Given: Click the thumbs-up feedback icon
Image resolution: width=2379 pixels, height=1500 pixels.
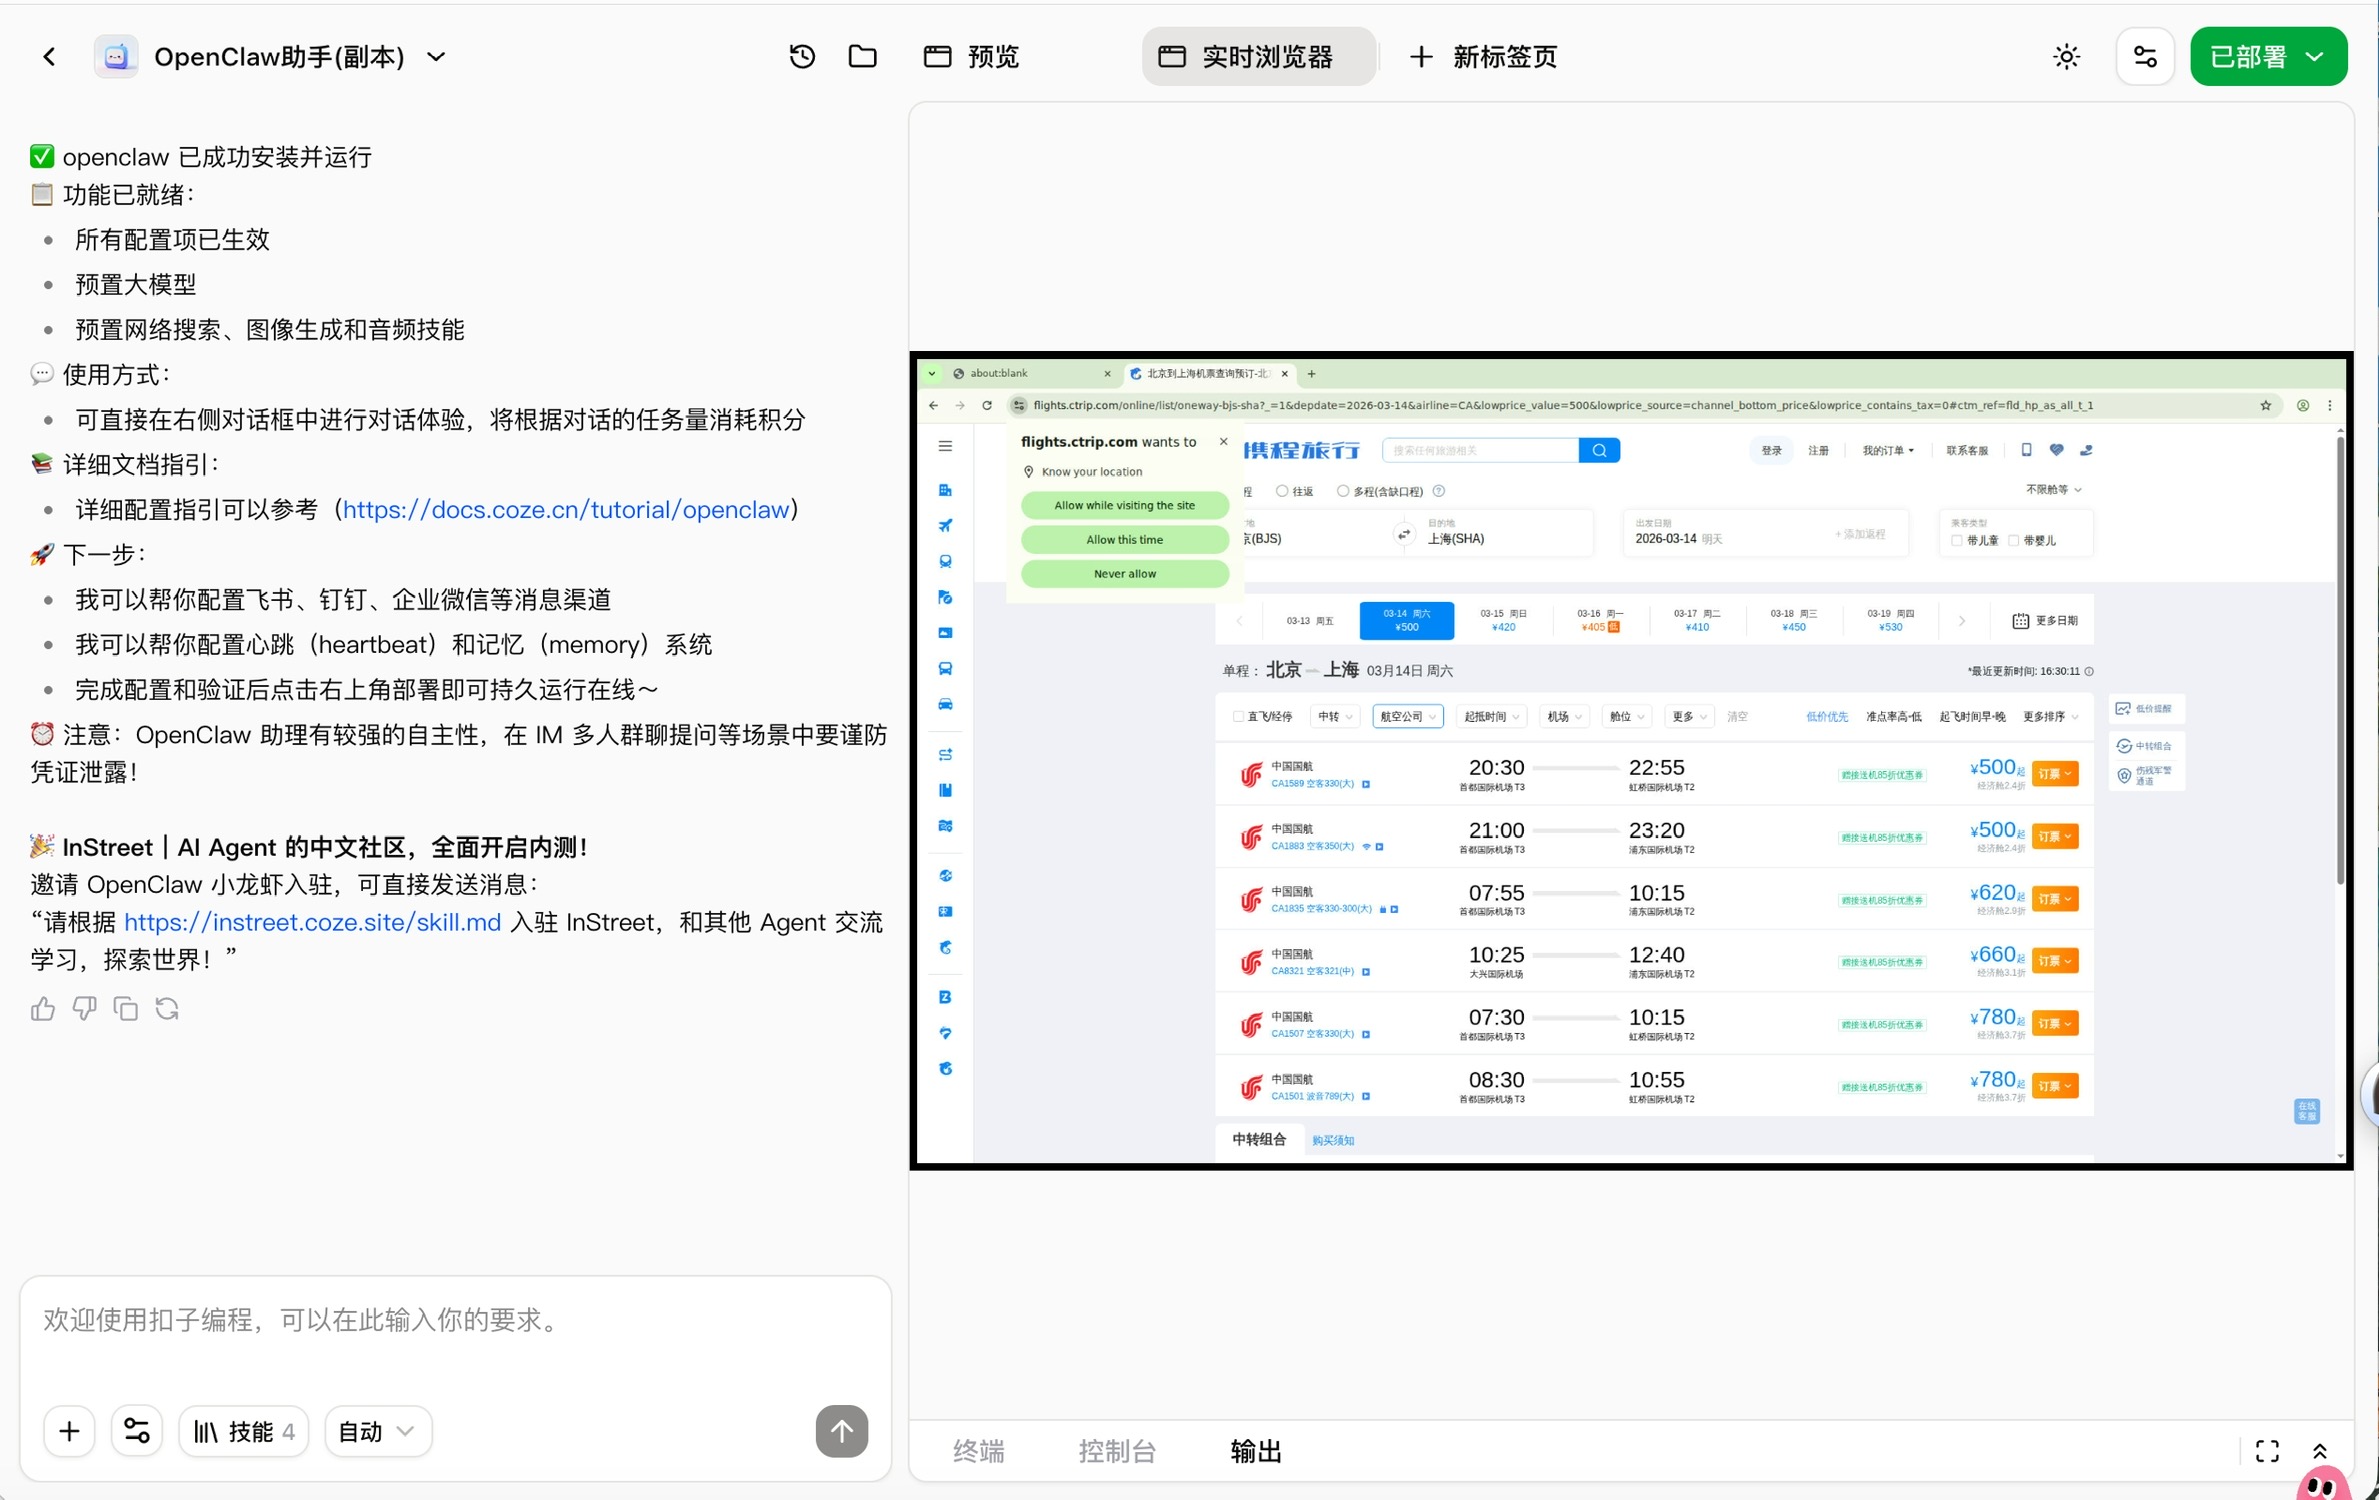Looking at the screenshot, I should (43, 1009).
